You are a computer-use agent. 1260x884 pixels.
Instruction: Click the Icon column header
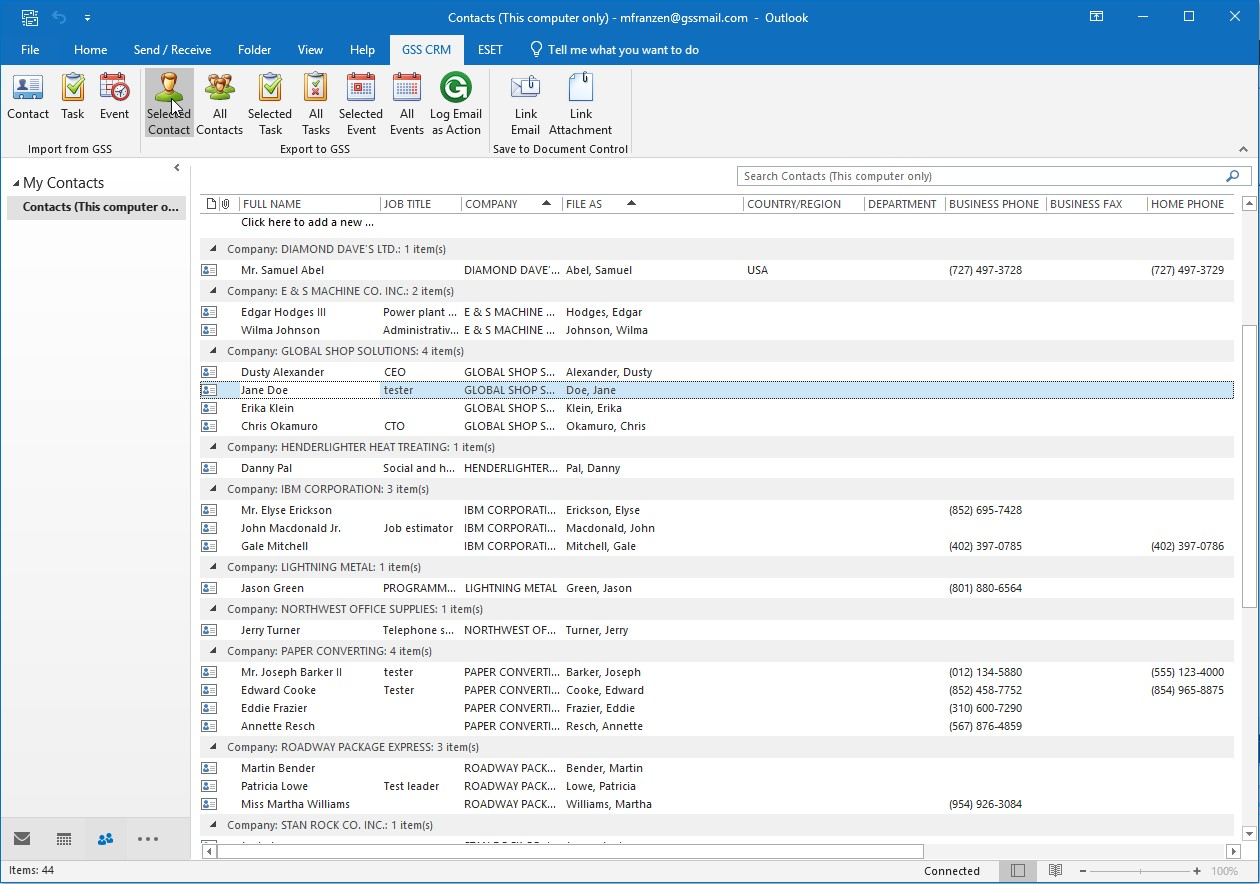pos(211,204)
